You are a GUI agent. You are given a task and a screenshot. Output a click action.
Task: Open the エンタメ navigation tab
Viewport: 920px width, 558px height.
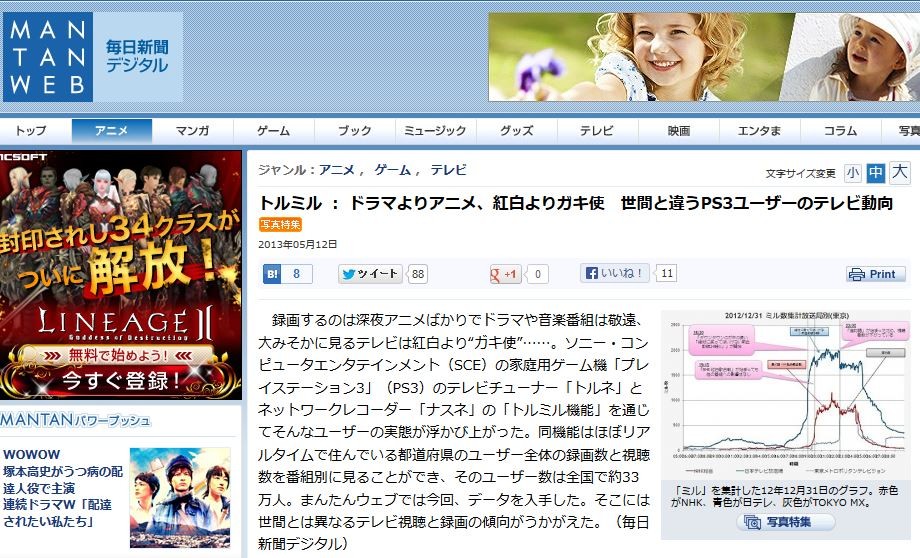pos(759,131)
